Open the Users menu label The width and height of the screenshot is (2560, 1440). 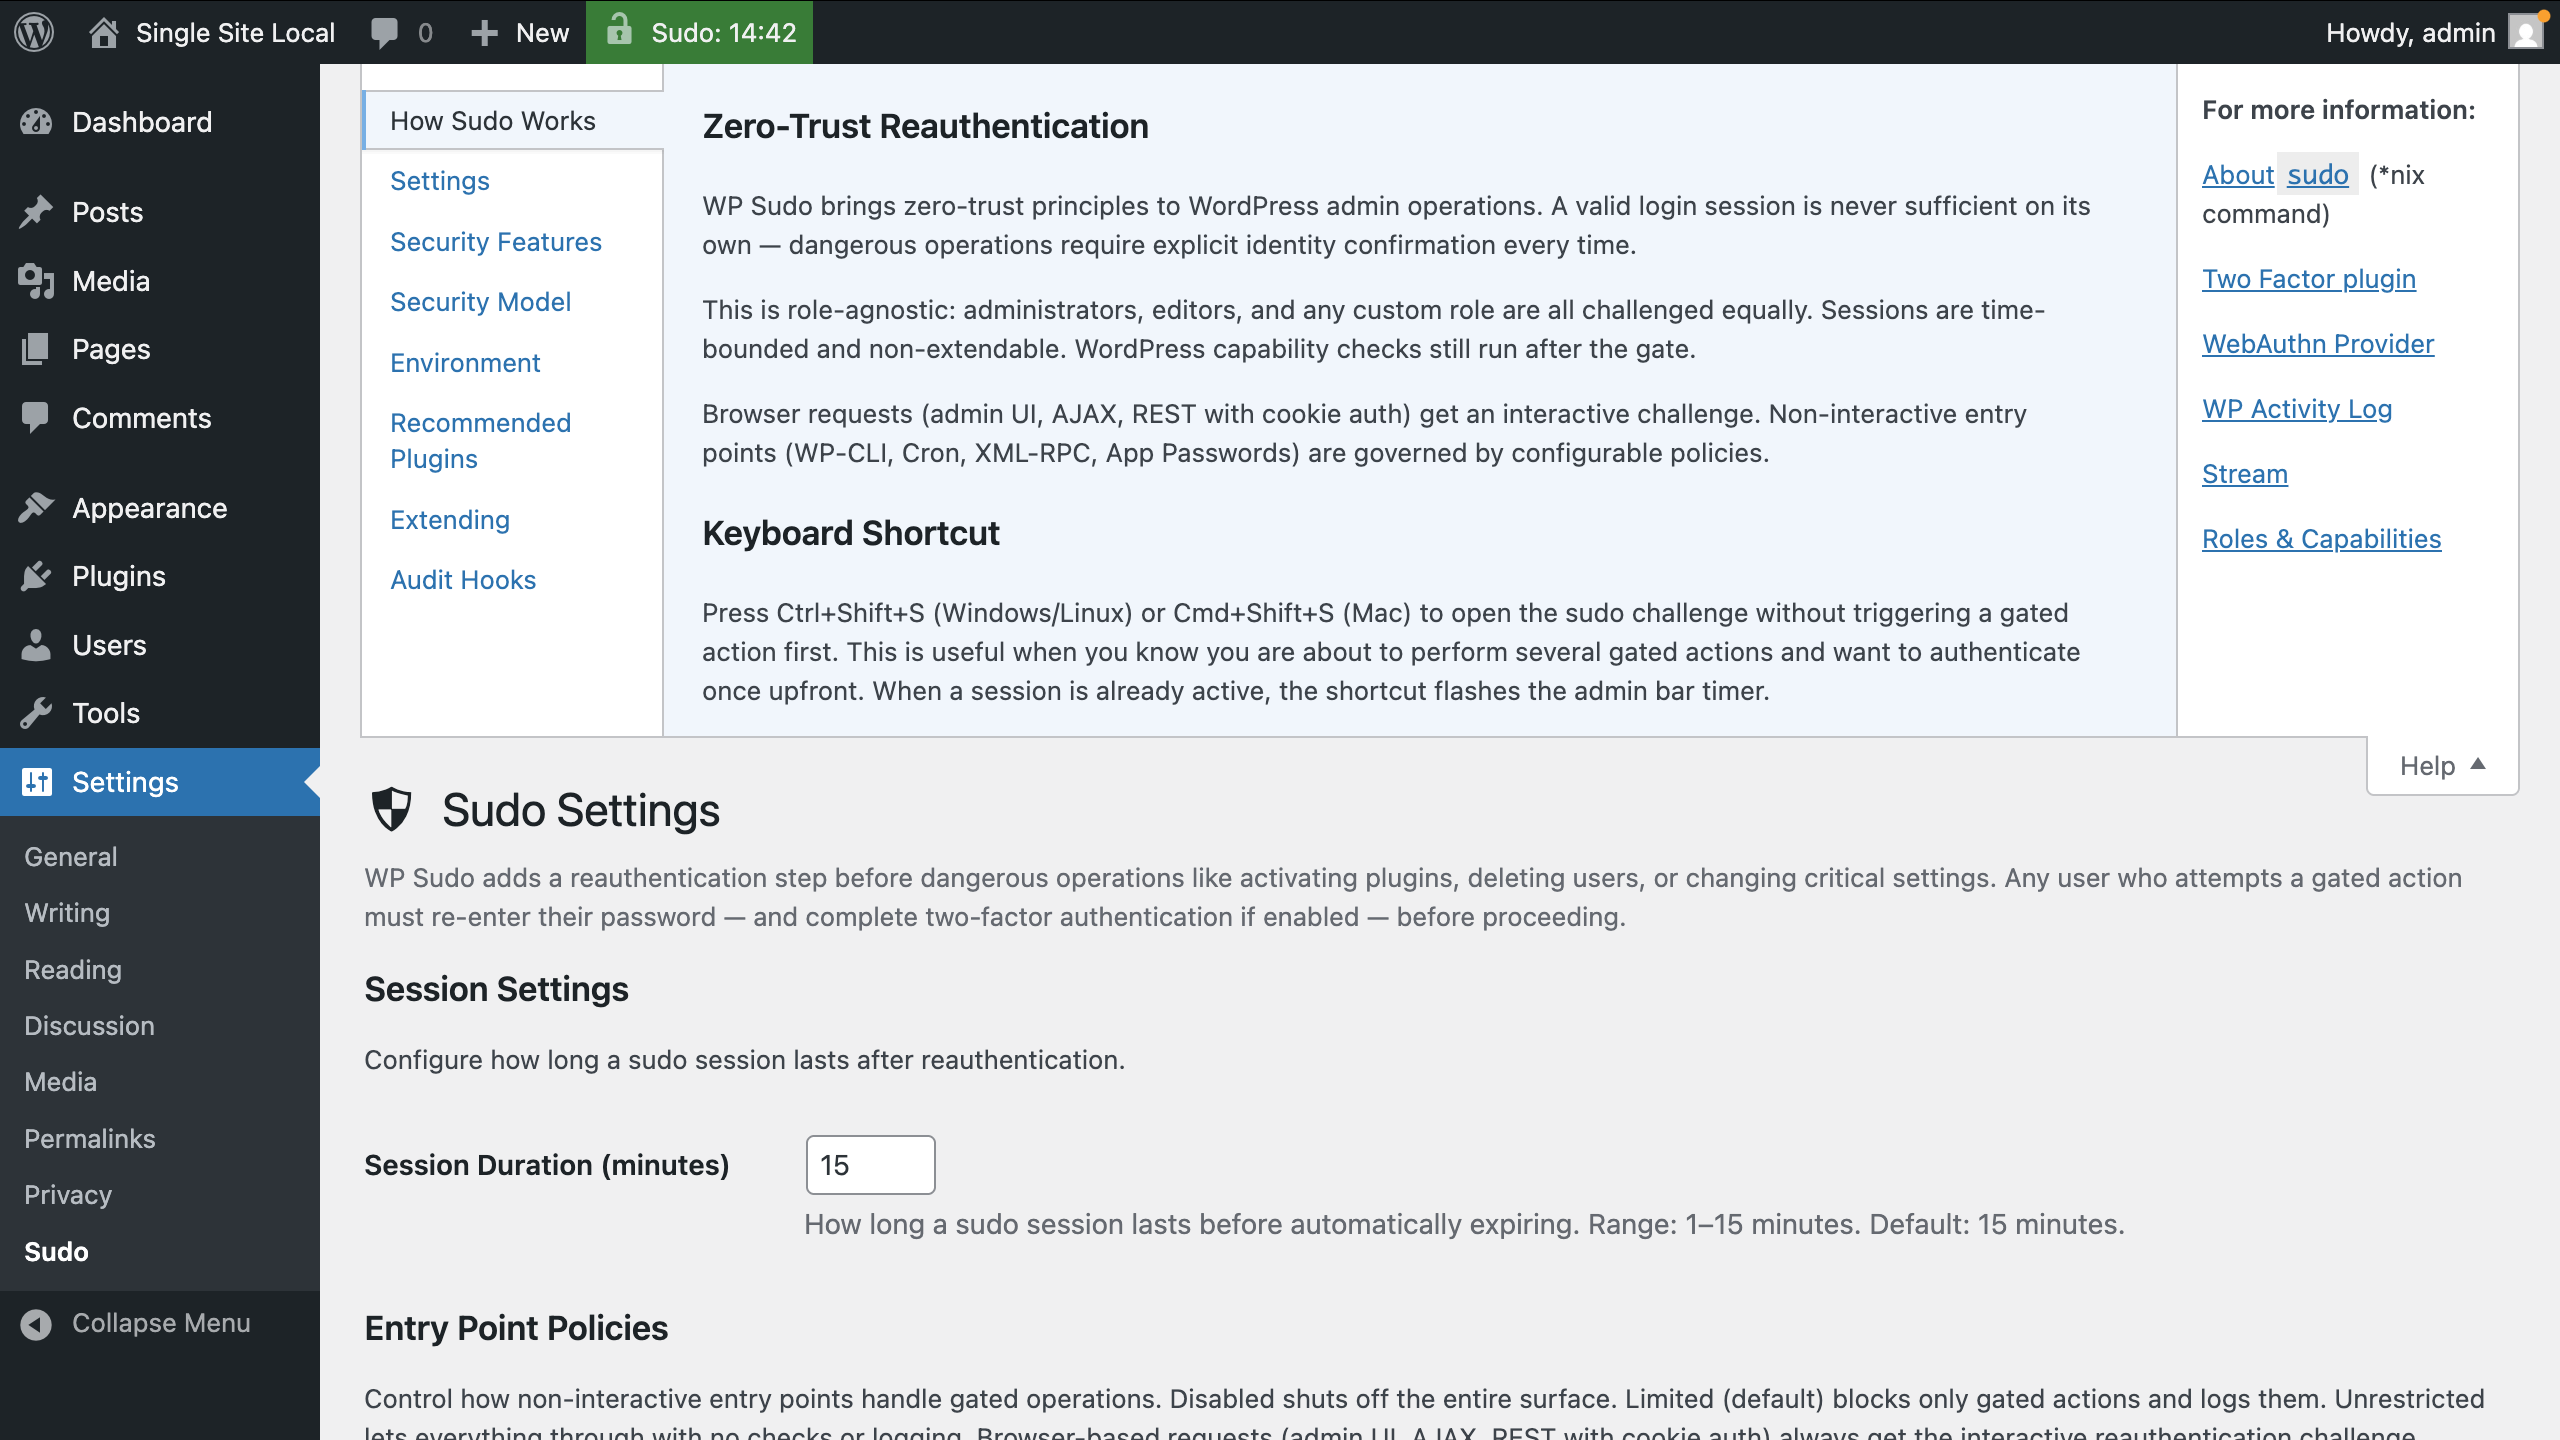tap(109, 645)
